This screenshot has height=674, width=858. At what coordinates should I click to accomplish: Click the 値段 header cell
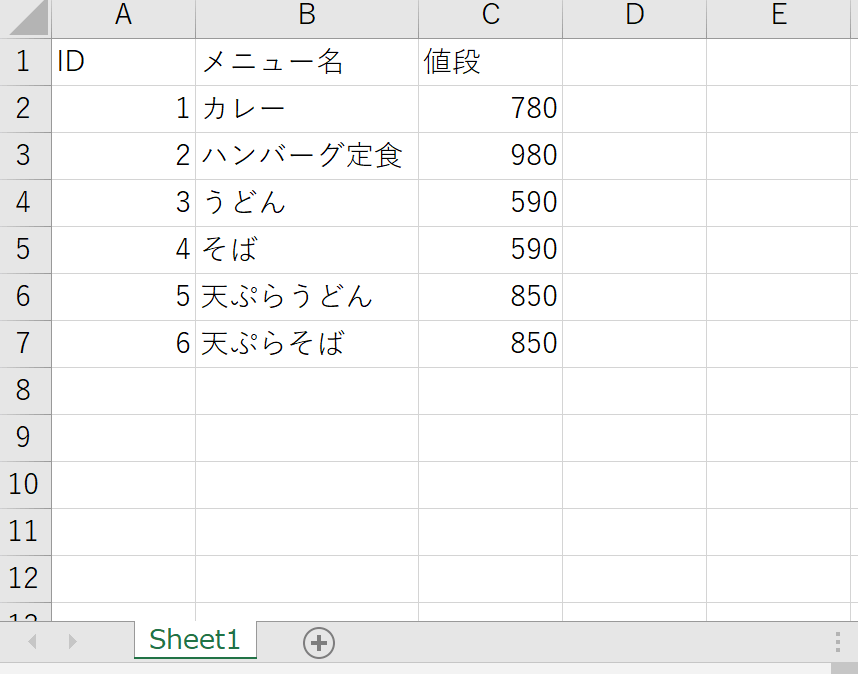(490, 62)
